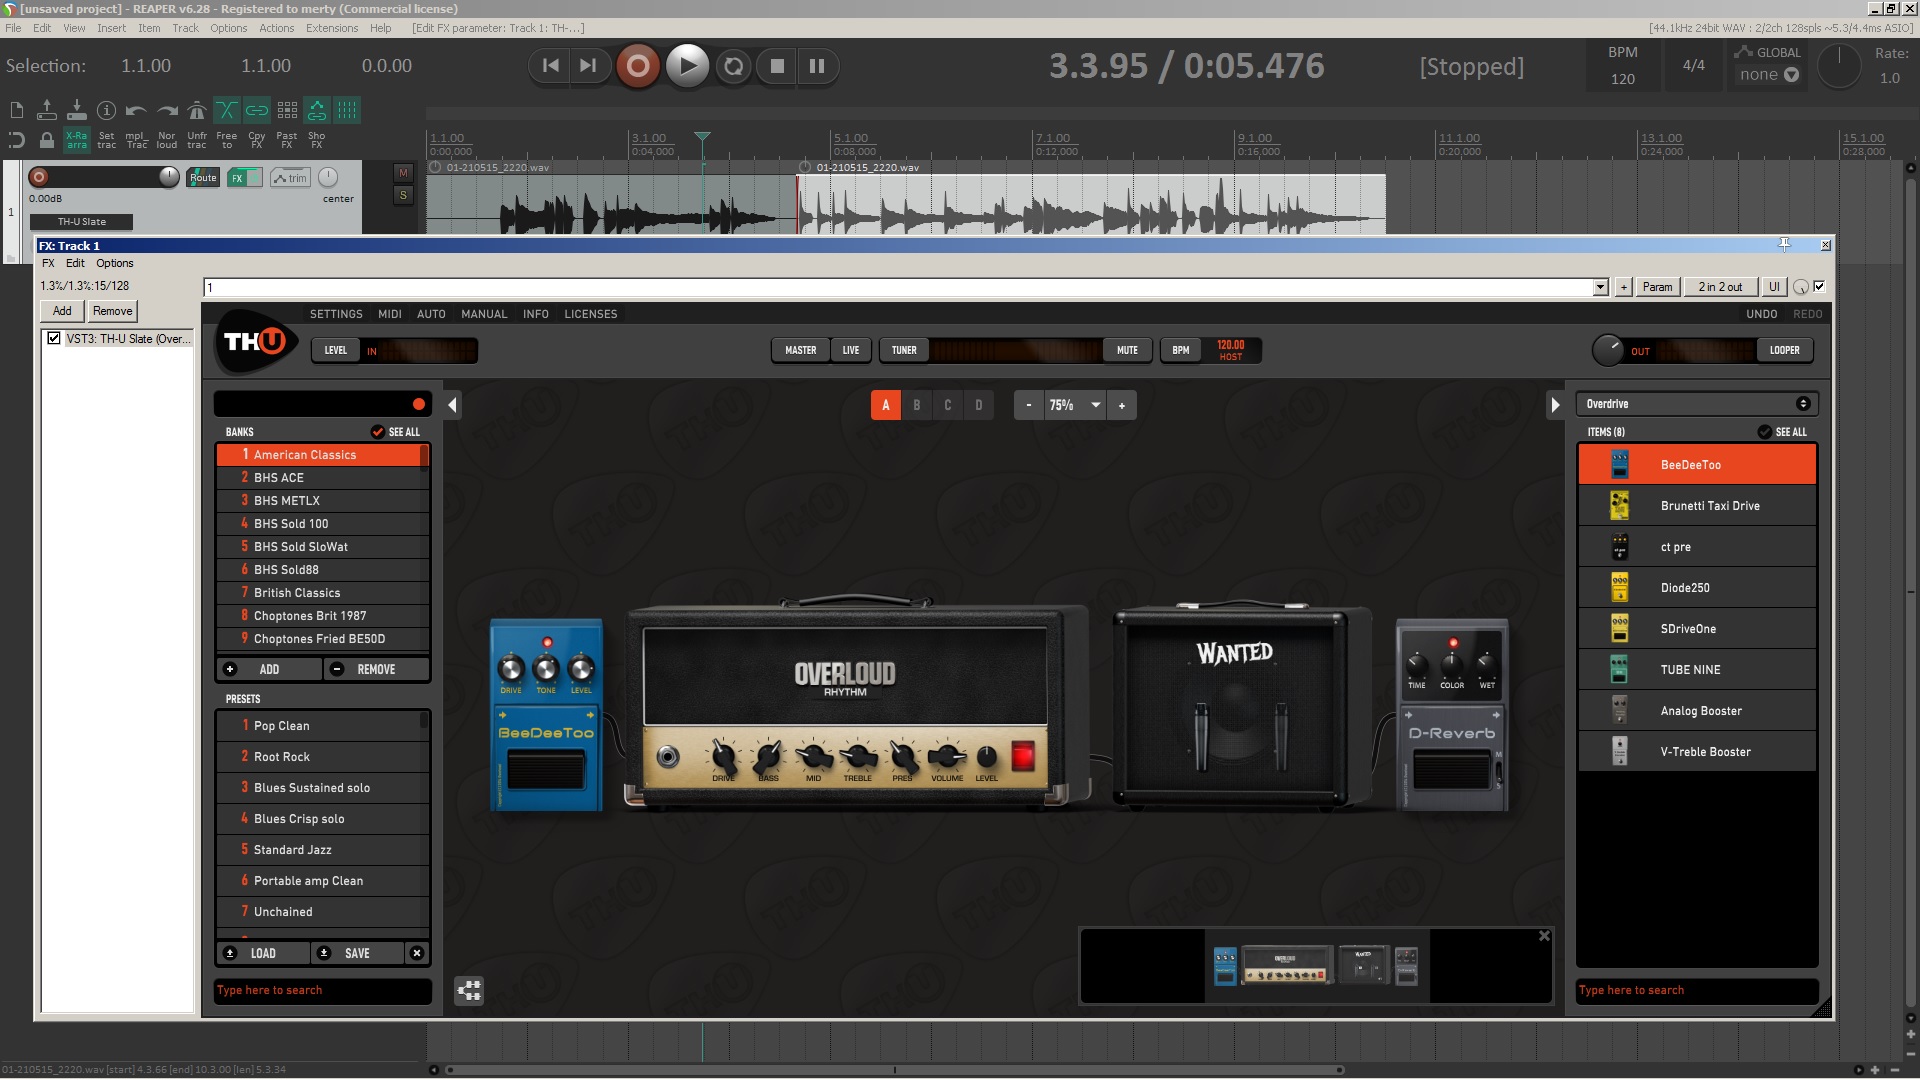This screenshot has height=1080, width=1920.
Task: Toggle the lock padlock icon
Action: (x=46, y=140)
